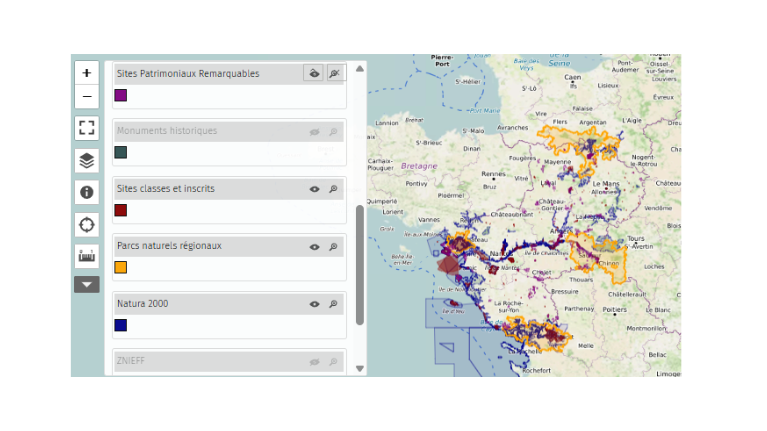The image size is (767, 431).
Task: Zoom to Sites Patrimoniaux Remarquables layer extent
Action: (335, 73)
